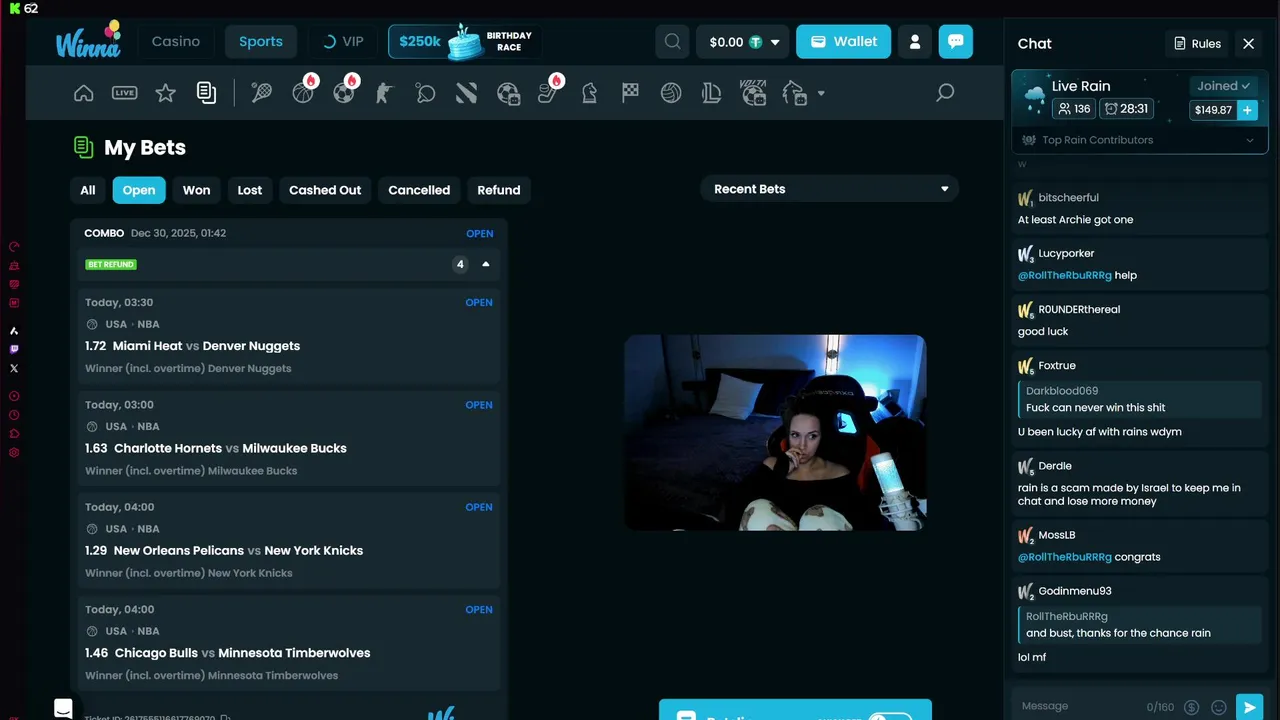Select the Volleyball sport icon

[x=671, y=93]
